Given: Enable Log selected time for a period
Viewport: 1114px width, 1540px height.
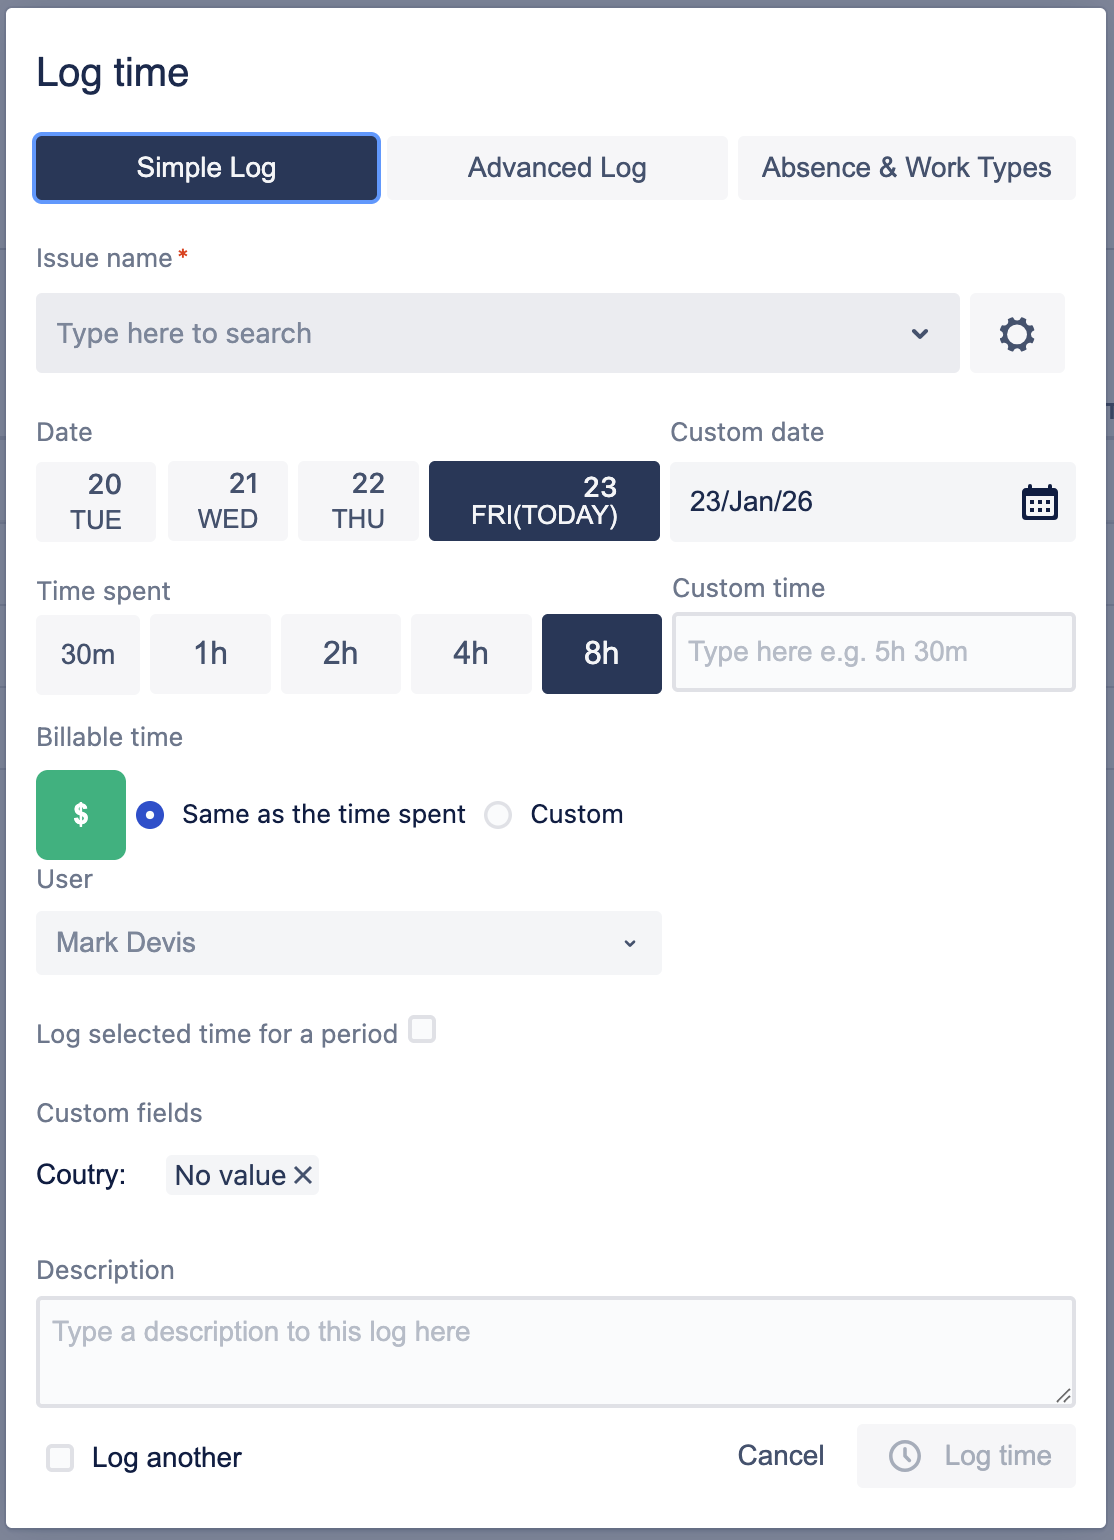Looking at the screenshot, I should [422, 1029].
